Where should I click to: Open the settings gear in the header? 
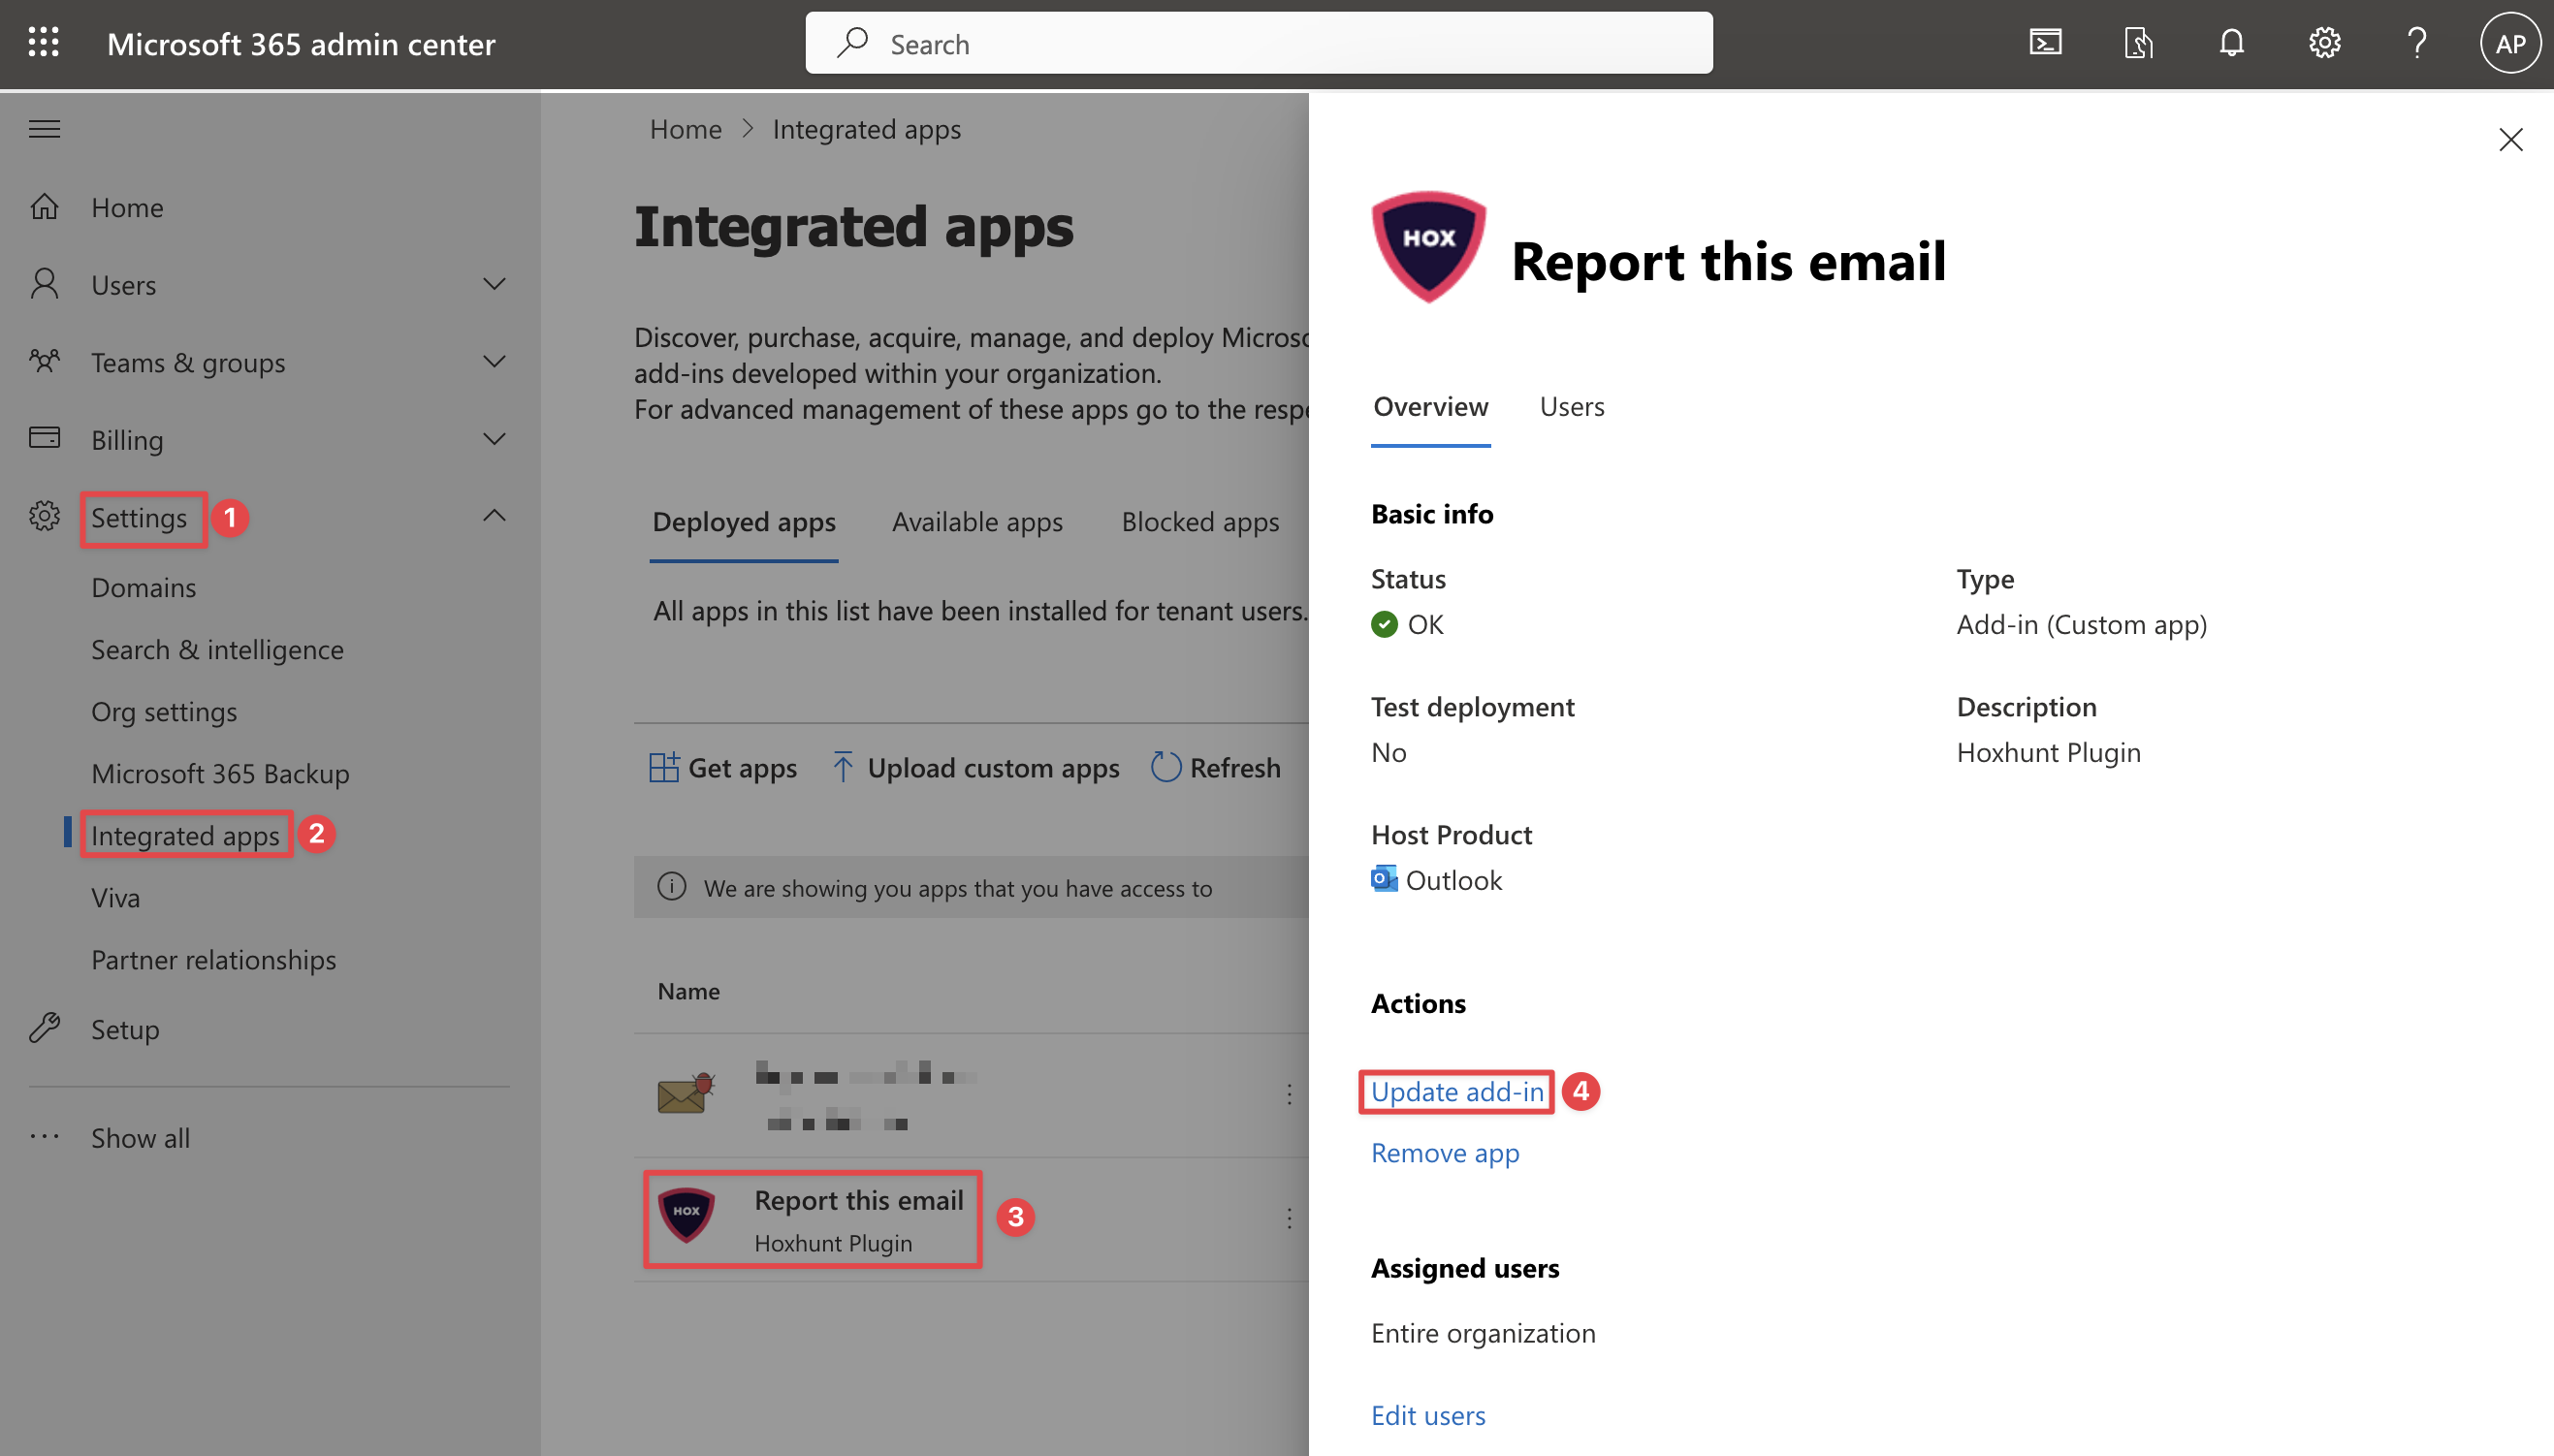2324,43
